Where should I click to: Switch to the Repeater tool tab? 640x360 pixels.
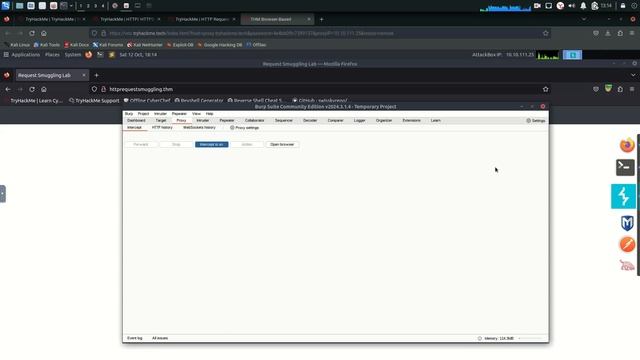pyautogui.click(x=227, y=121)
